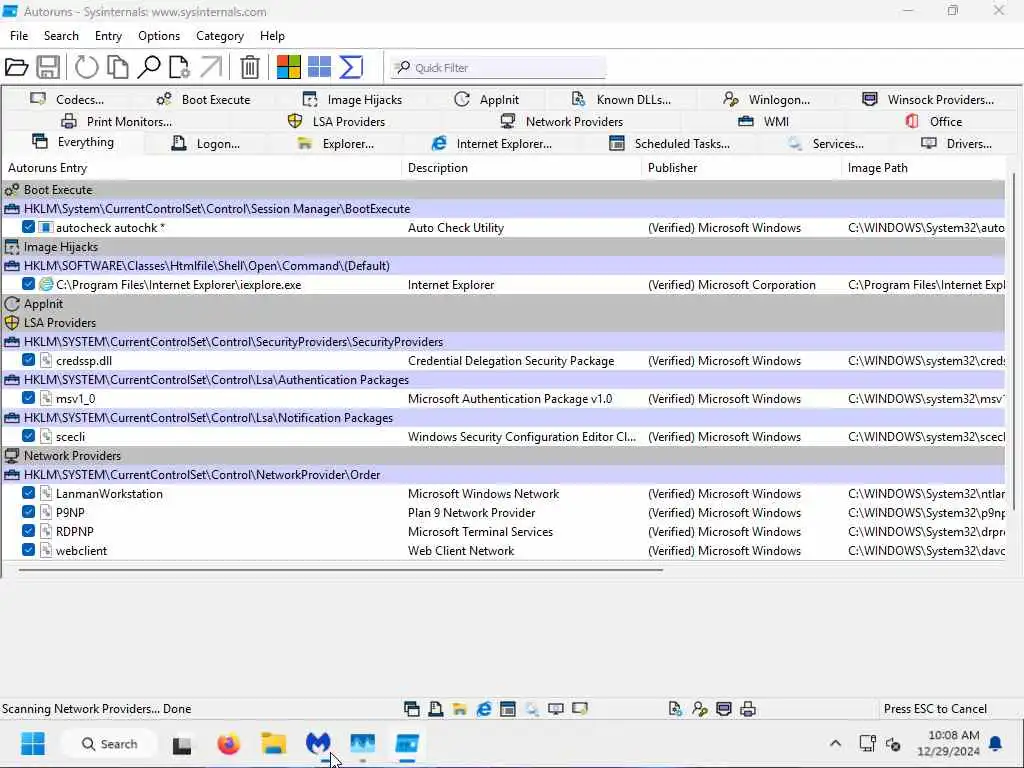
Task: Toggle hide Microsoft entries colored icon
Action: pyautogui.click(x=288, y=67)
